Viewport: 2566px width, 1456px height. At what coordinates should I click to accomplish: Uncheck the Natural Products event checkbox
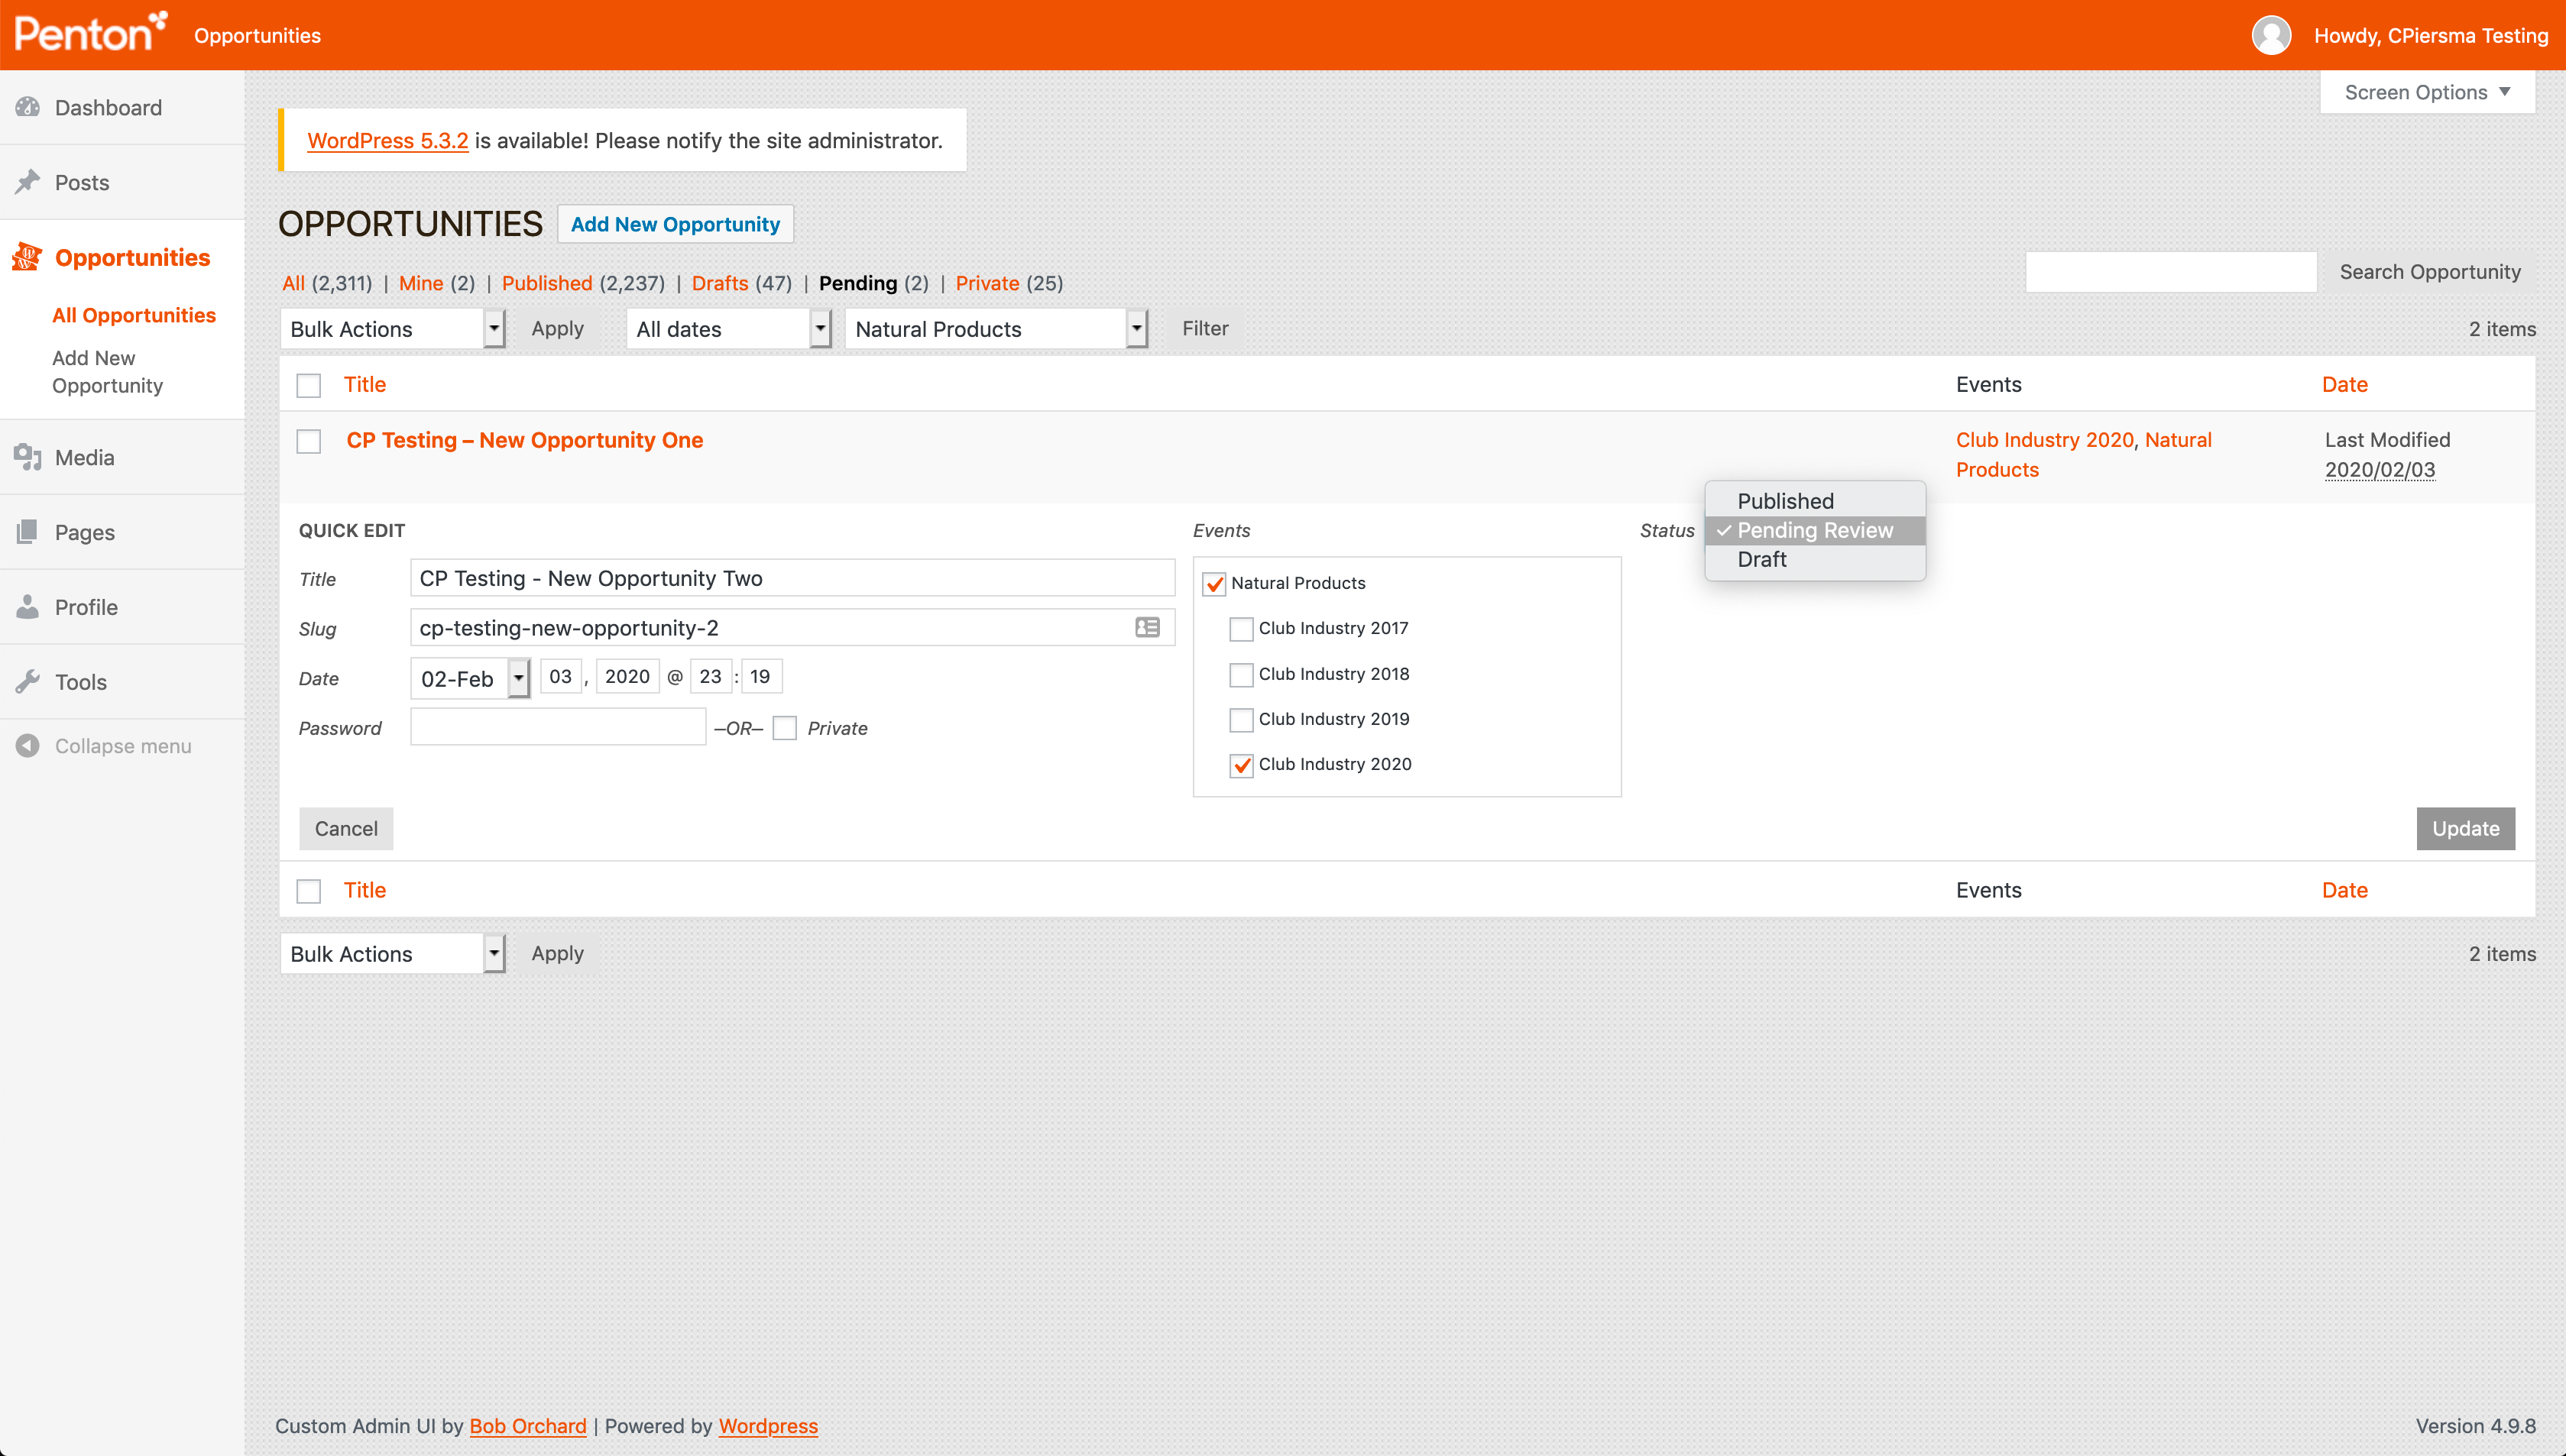click(x=1214, y=584)
